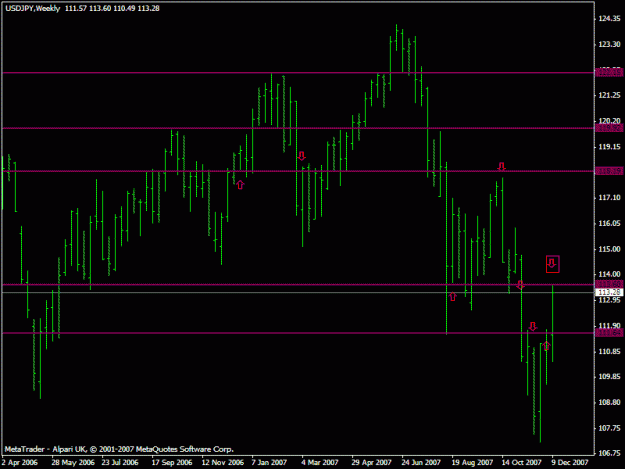Click the 124.35 price scale label

click(609, 18)
